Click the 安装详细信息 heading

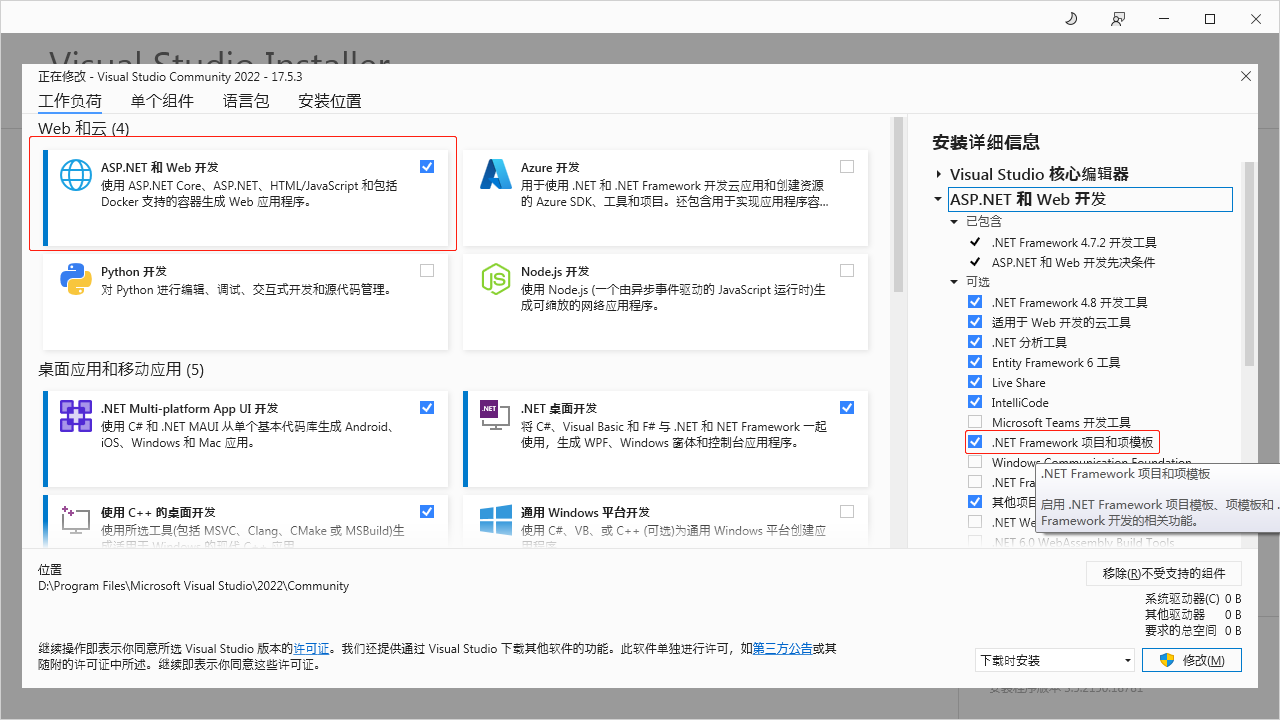986,142
